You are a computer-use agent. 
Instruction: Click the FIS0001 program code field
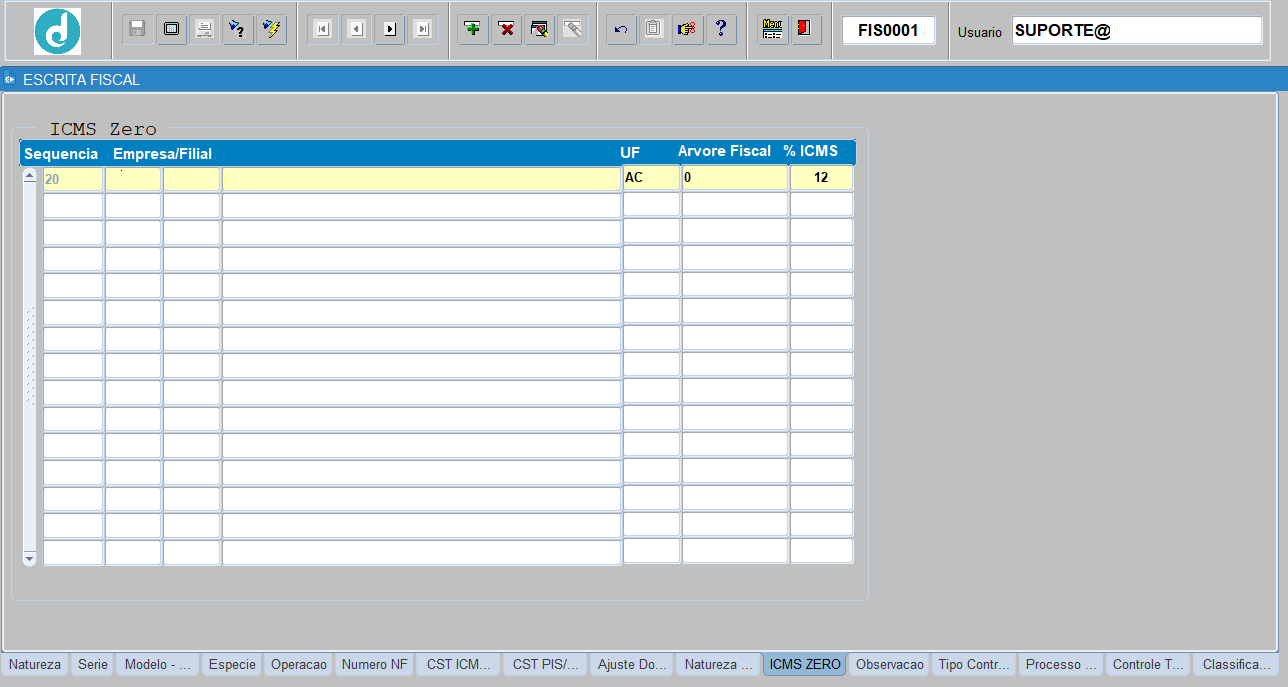pos(888,31)
